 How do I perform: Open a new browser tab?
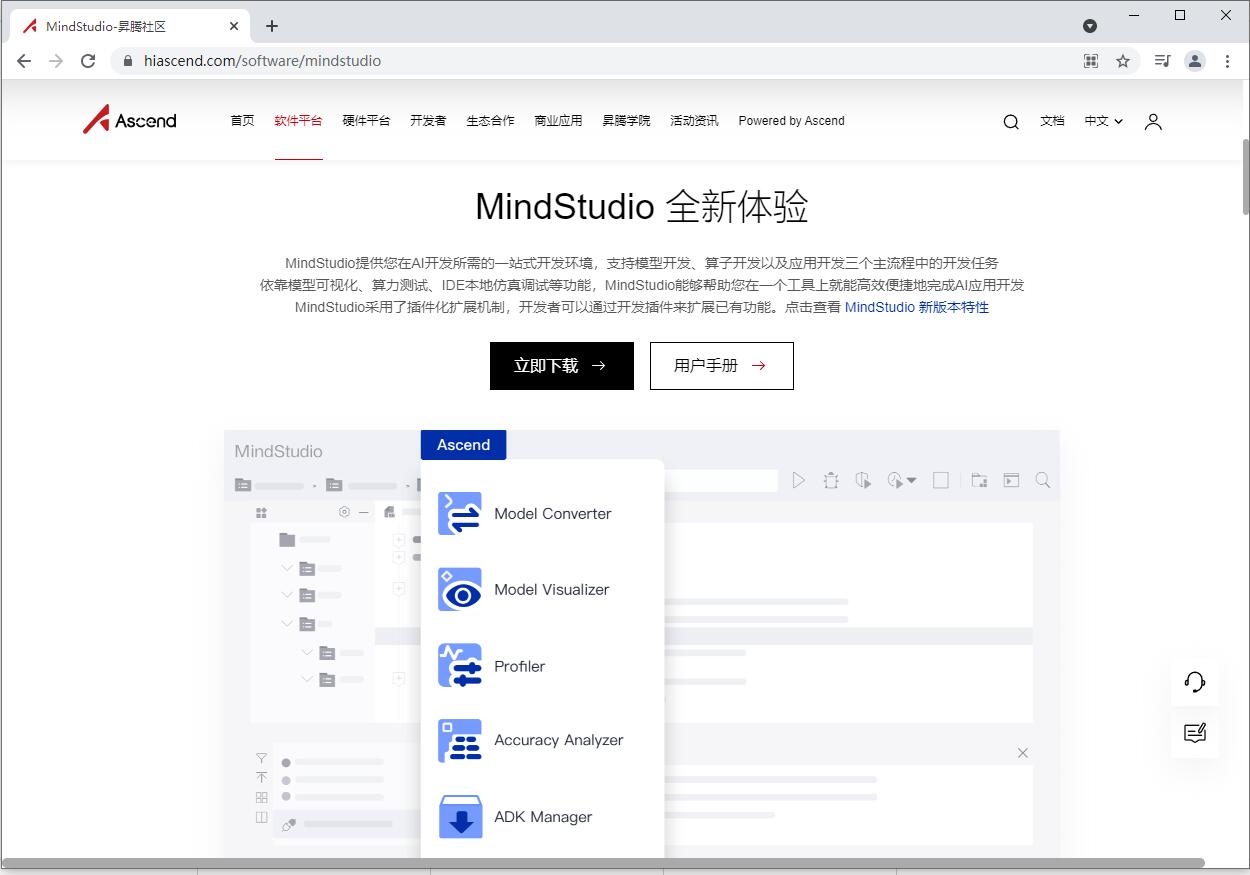(272, 26)
